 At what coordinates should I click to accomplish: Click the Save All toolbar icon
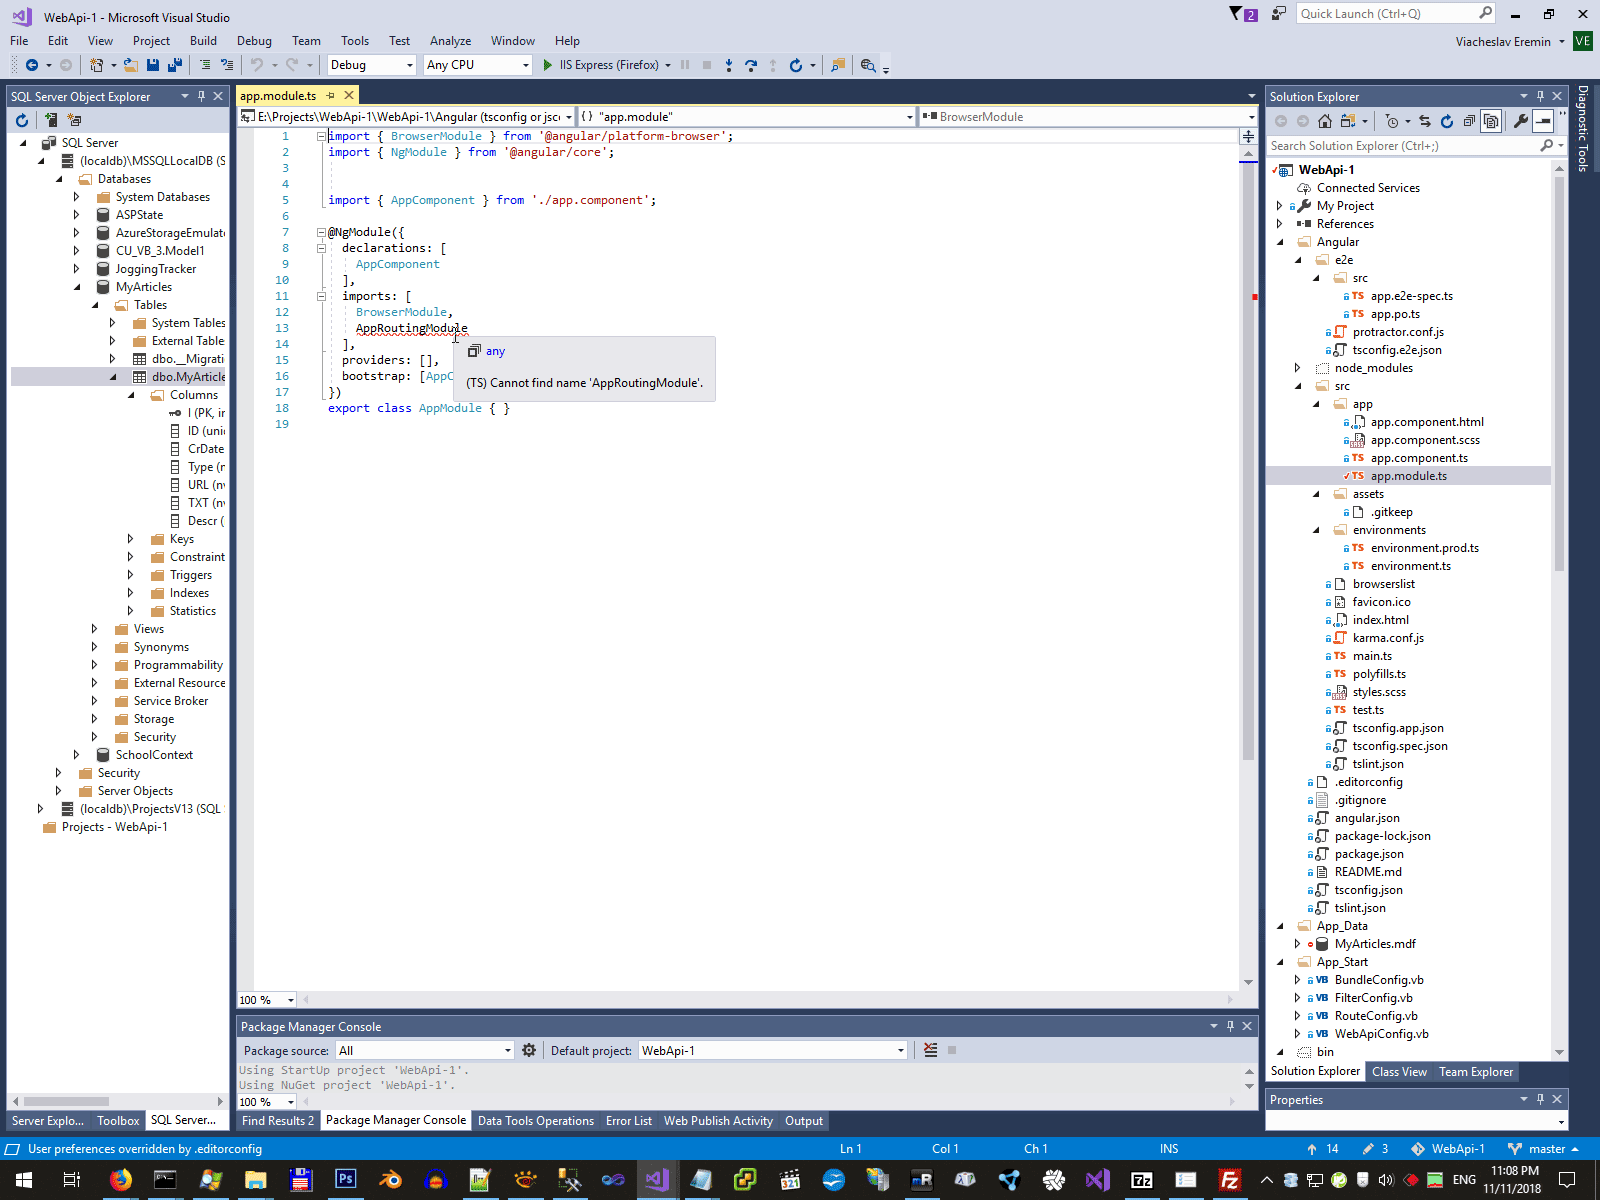(x=174, y=65)
